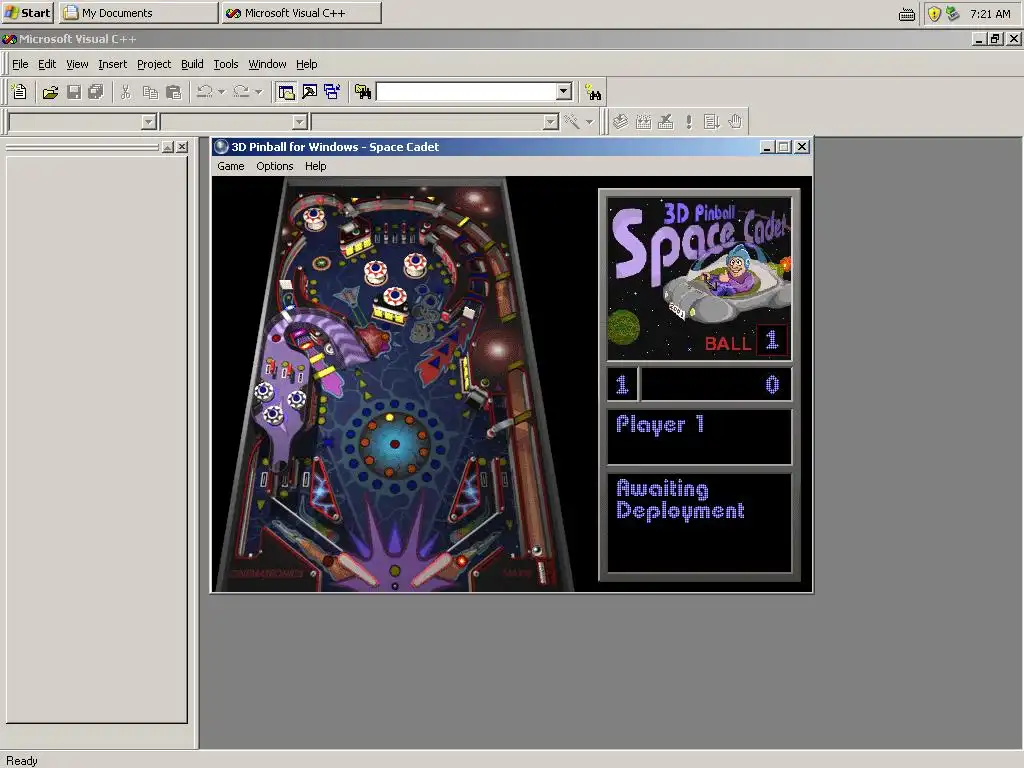Viewport: 1024px width, 768px height.
Task: Click the Search binoculars icon
Action: pos(593,92)
